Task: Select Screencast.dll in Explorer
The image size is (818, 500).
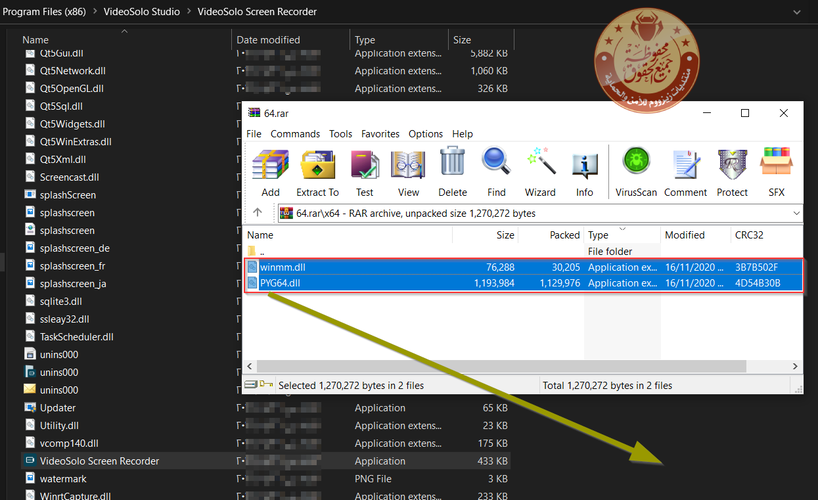Action: coord(69,177)
